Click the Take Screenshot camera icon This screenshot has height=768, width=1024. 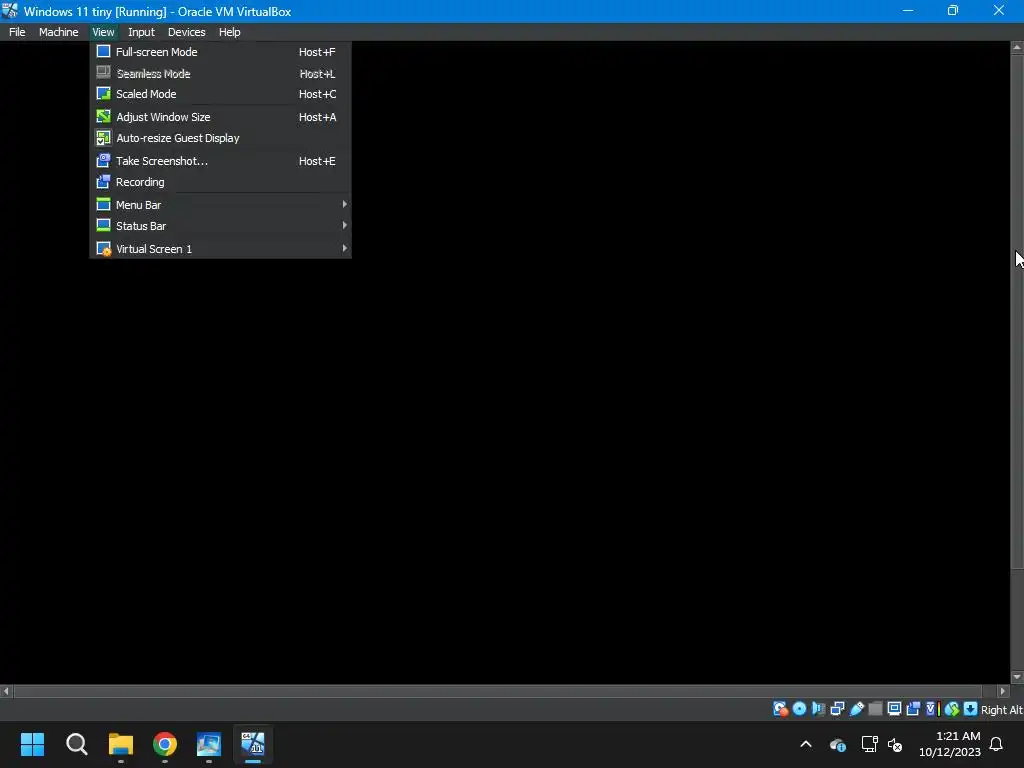point(103,161)
